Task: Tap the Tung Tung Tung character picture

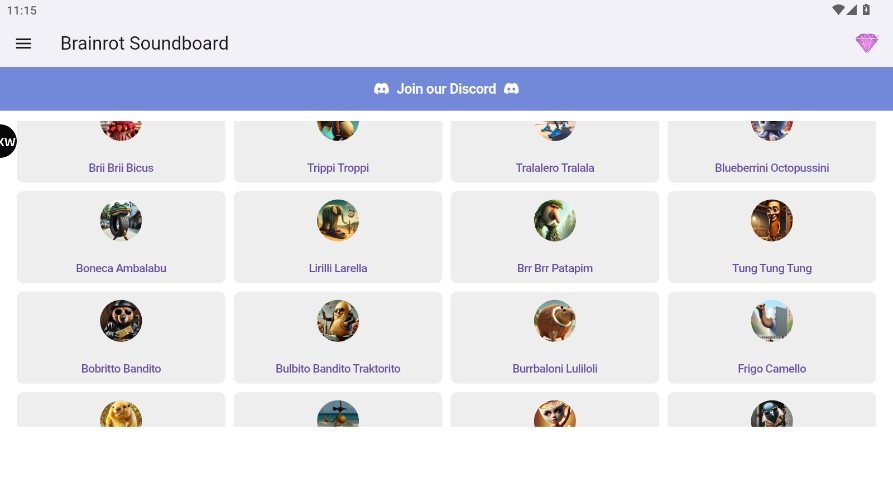Action: [x=772, y=221]
